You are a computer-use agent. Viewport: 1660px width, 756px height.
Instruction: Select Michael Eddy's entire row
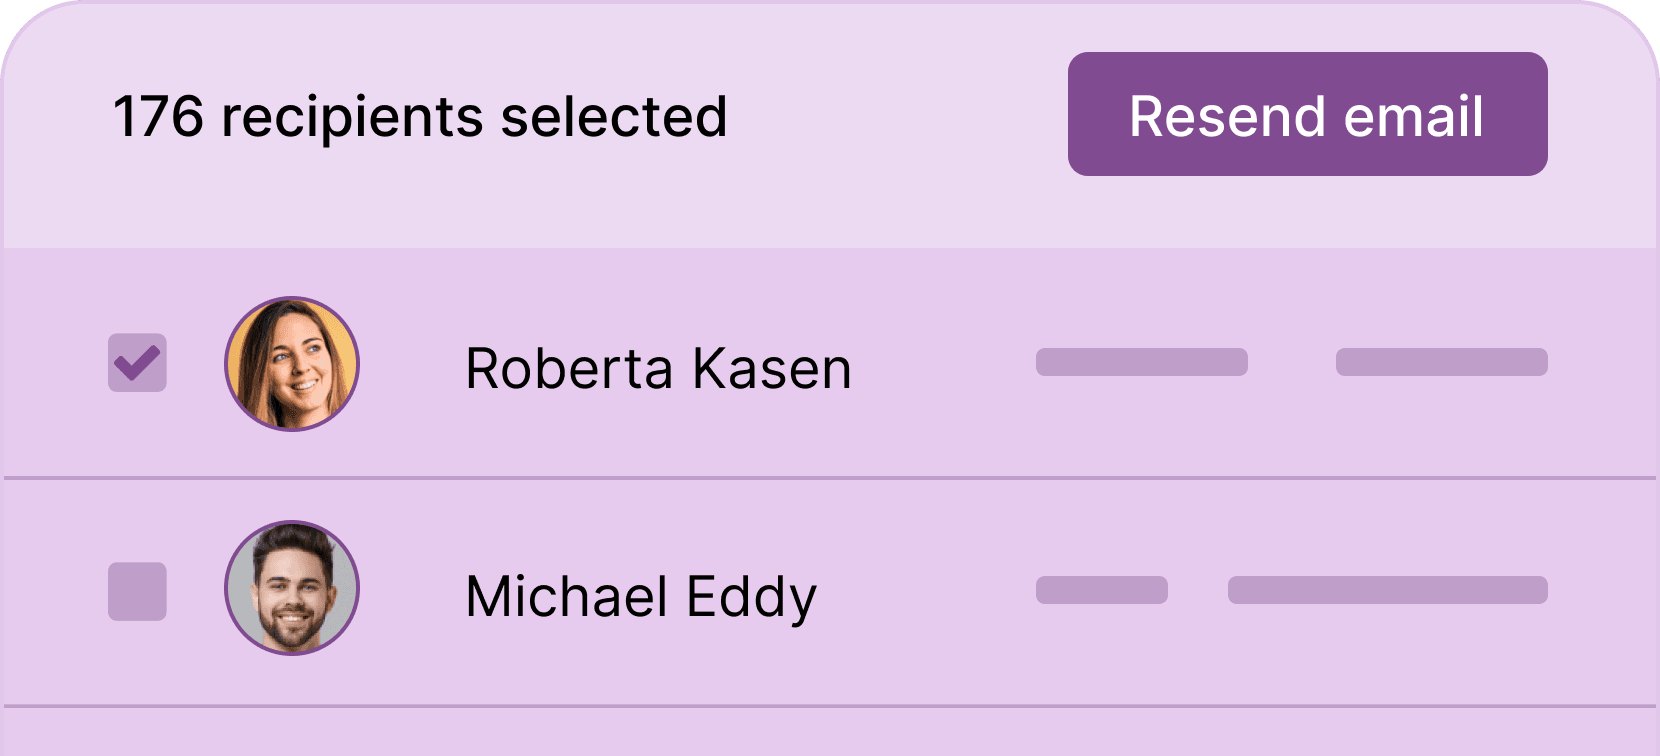tap(830, 592)
